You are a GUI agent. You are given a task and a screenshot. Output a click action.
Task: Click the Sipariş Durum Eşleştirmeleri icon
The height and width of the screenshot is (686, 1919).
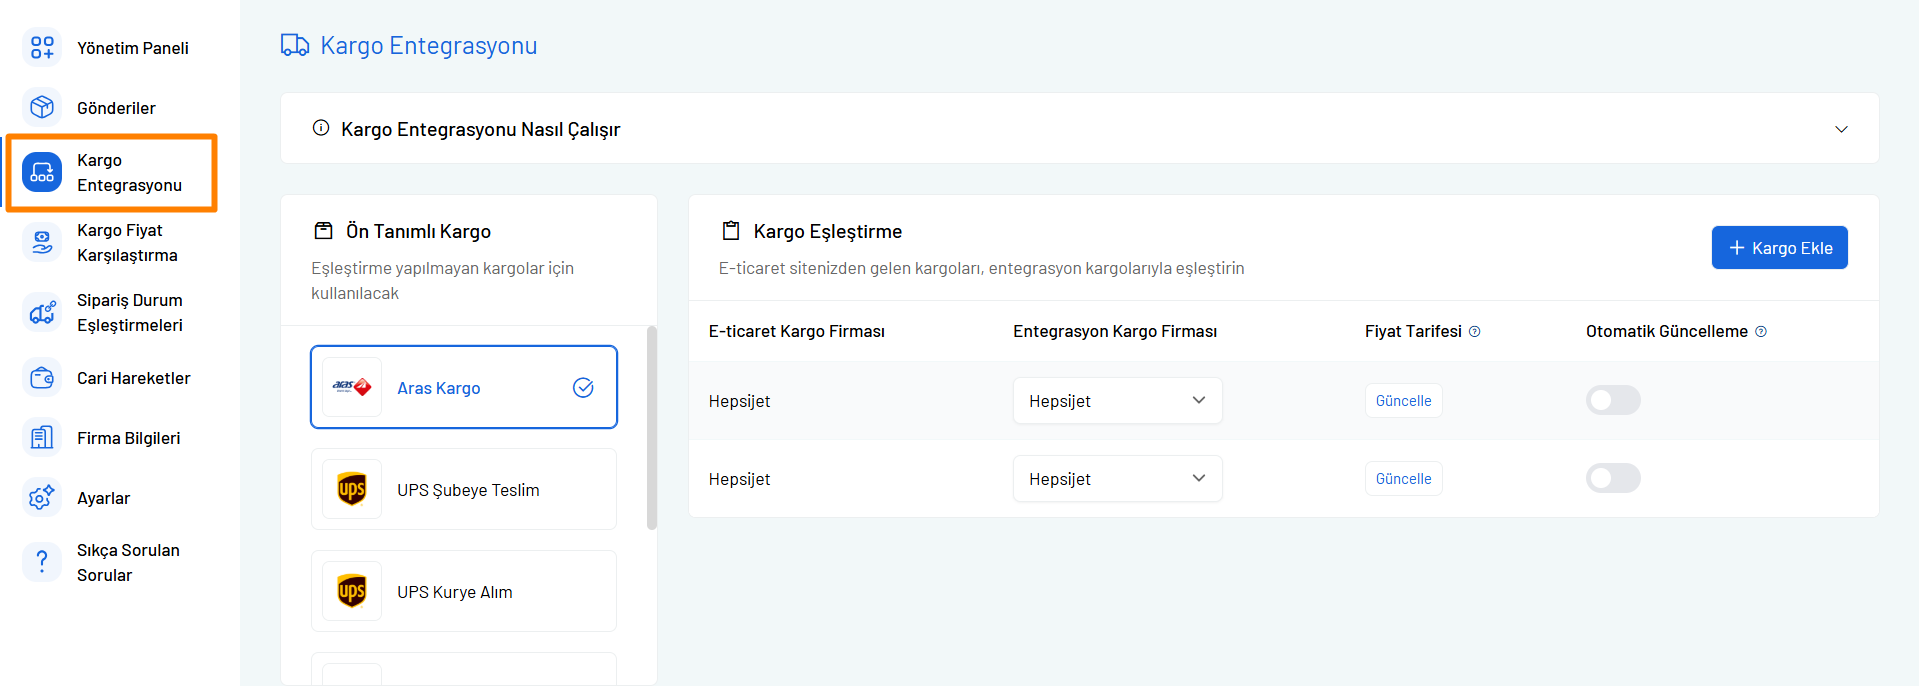[42, 313]
